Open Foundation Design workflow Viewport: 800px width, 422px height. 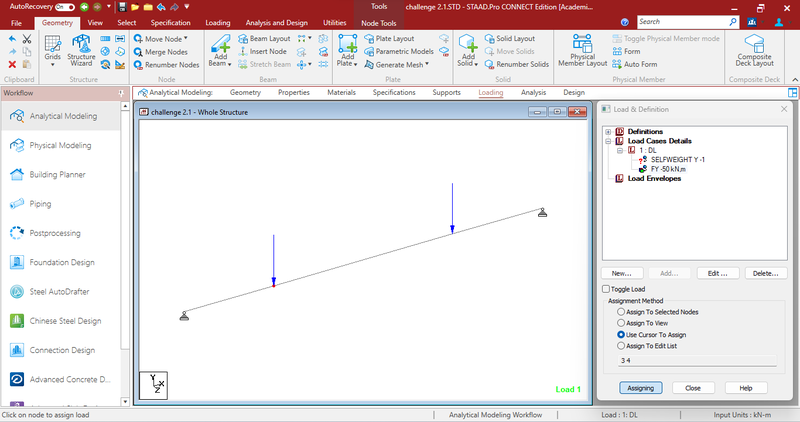tap(61, 262)
